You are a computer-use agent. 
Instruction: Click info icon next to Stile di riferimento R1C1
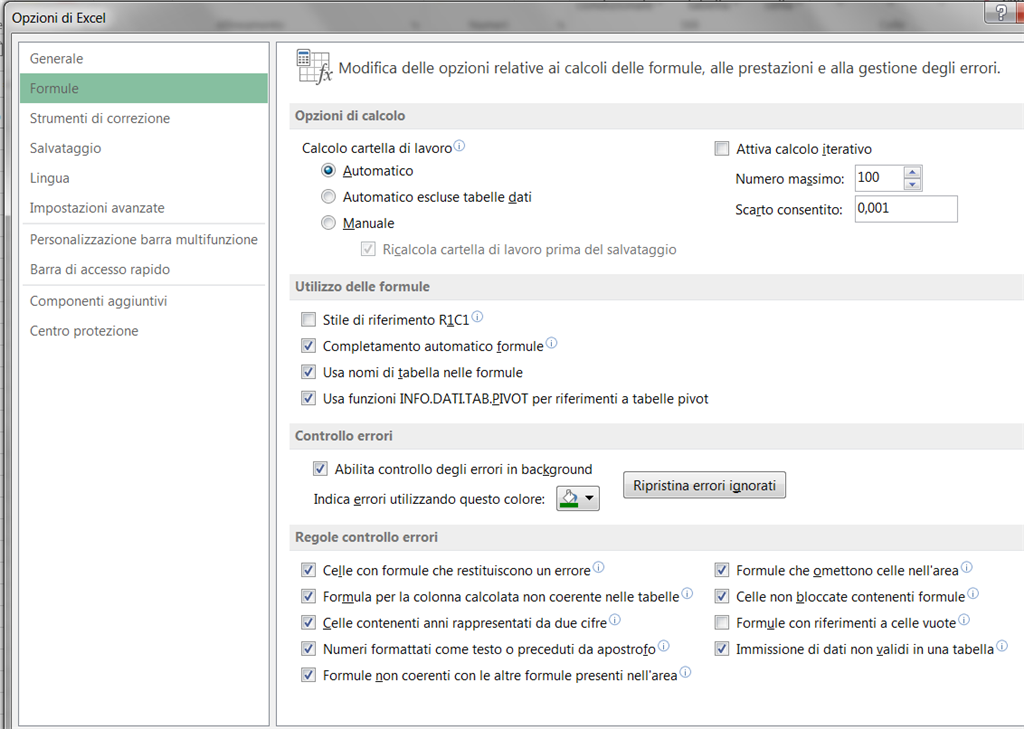477,317
